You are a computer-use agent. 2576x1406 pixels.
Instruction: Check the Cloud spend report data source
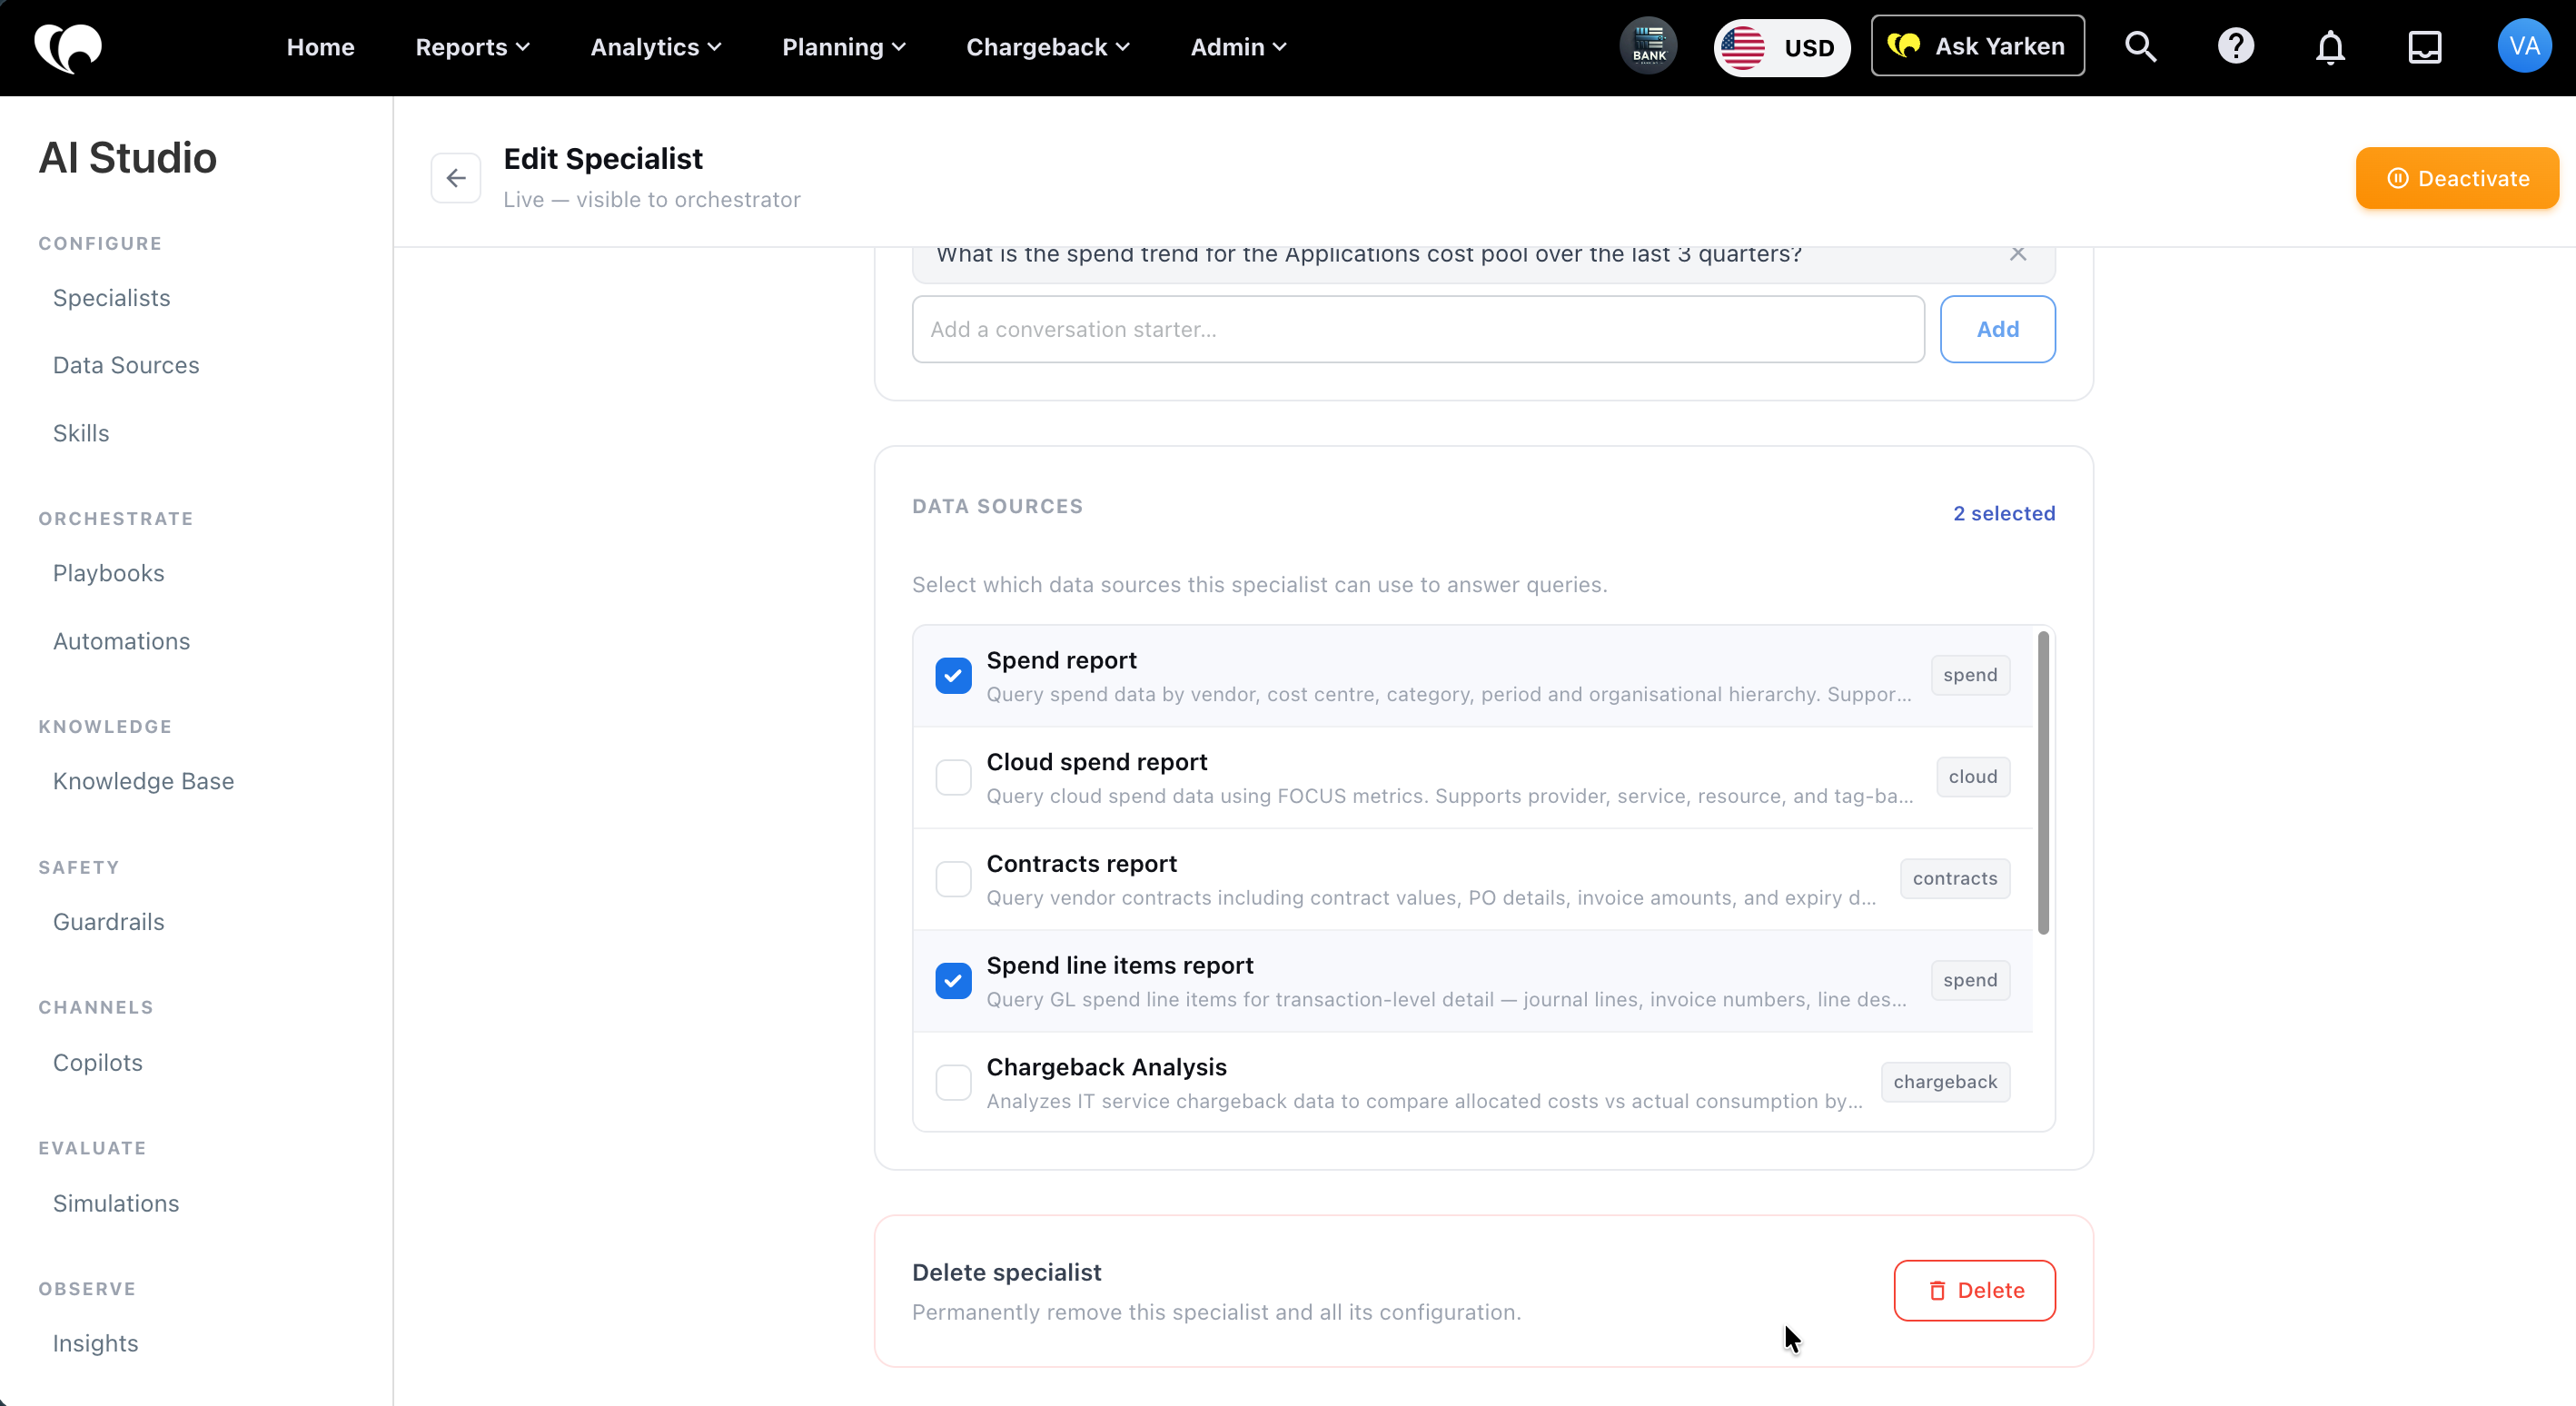[x=953, y=777]
